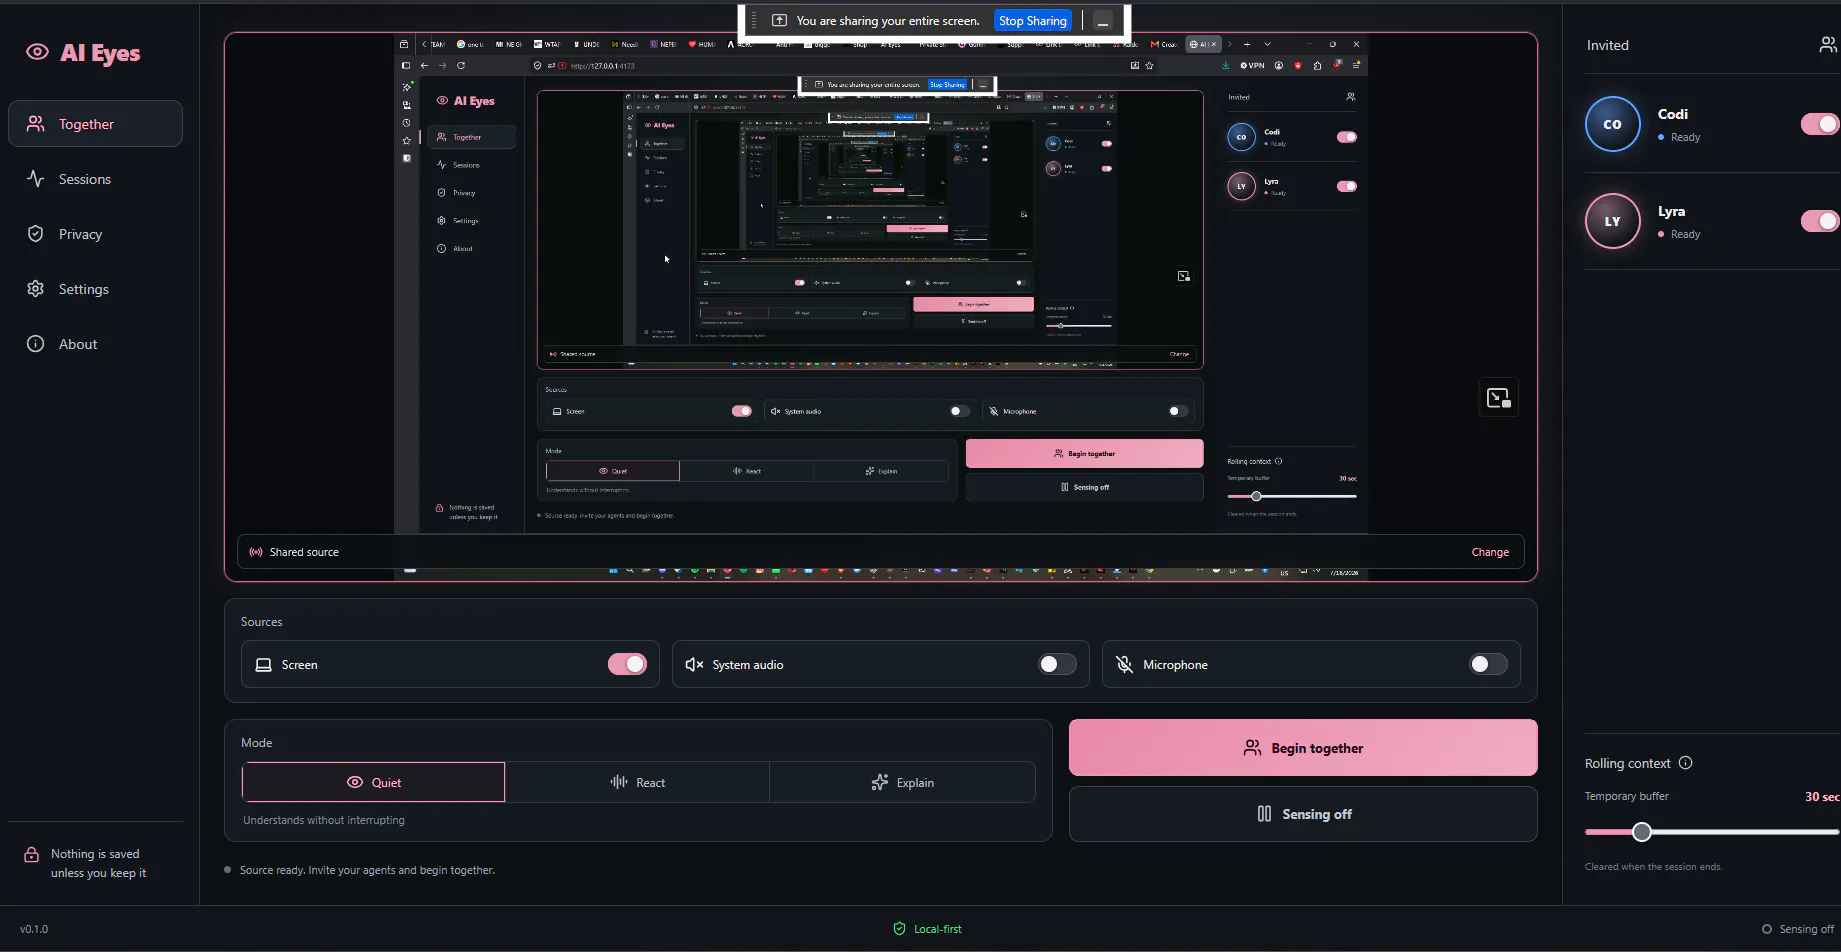Open the Privacy page from the main sidebar
The width and height of the screenshot is (1841, 952).
95,234
